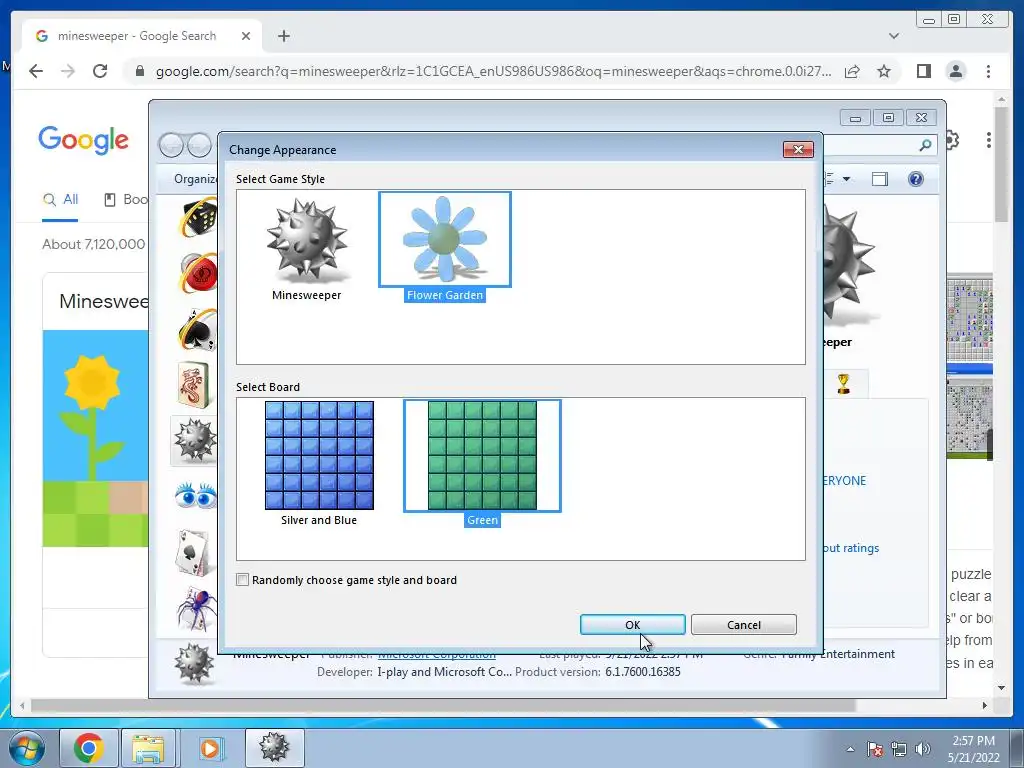
Task: Click the Chrome address bar URL
Action: pos(493,71)
